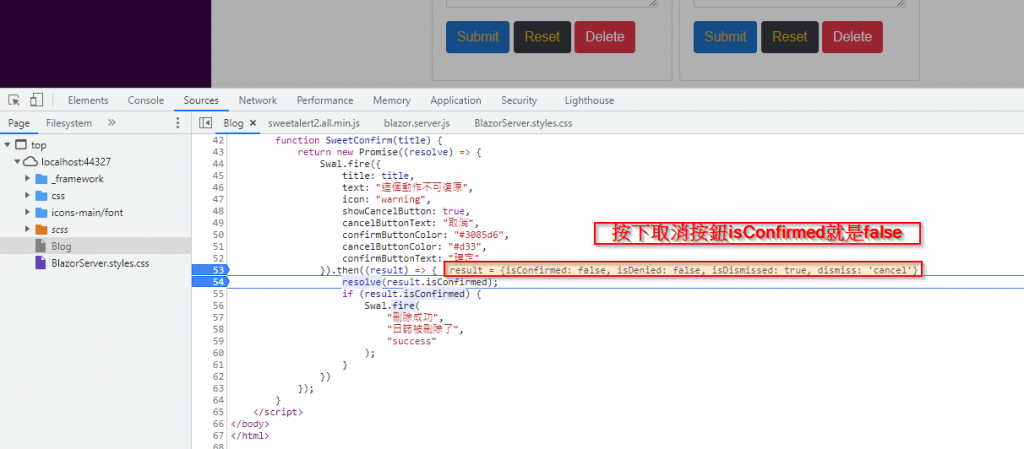Set a breakpoint on line 55
Image resolution: width=1024 pixels, height=449 pixels.
point(217,294)
